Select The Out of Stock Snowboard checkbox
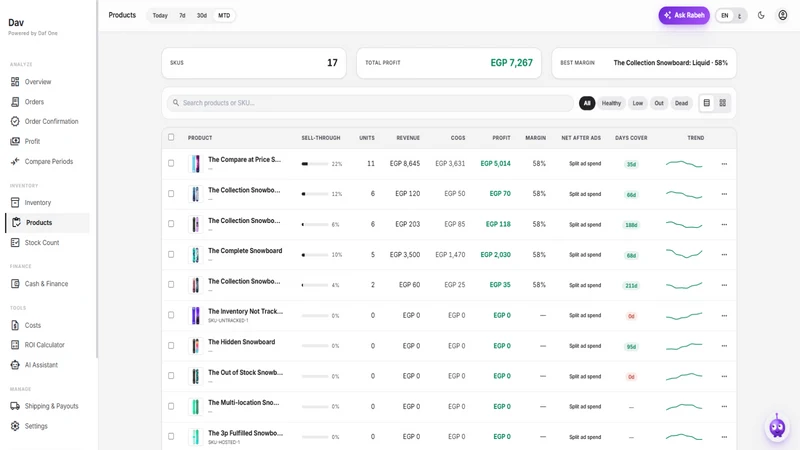The height and width of the screenshot is (450, 800). 171,376
